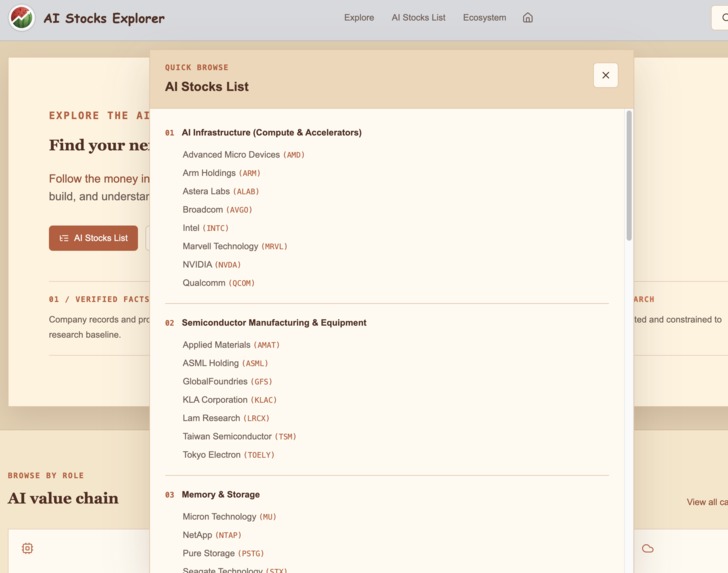Screen dimensions: 728x573
Task: Click Semiconductor Manufacturing & Equipment heading
Action: pos(274,323)
